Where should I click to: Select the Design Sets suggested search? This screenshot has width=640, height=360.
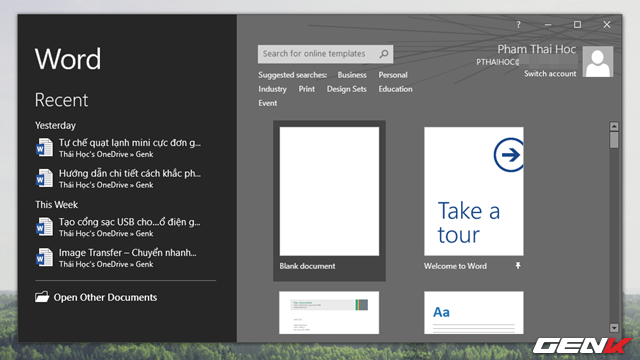click(x=347, y=89)
